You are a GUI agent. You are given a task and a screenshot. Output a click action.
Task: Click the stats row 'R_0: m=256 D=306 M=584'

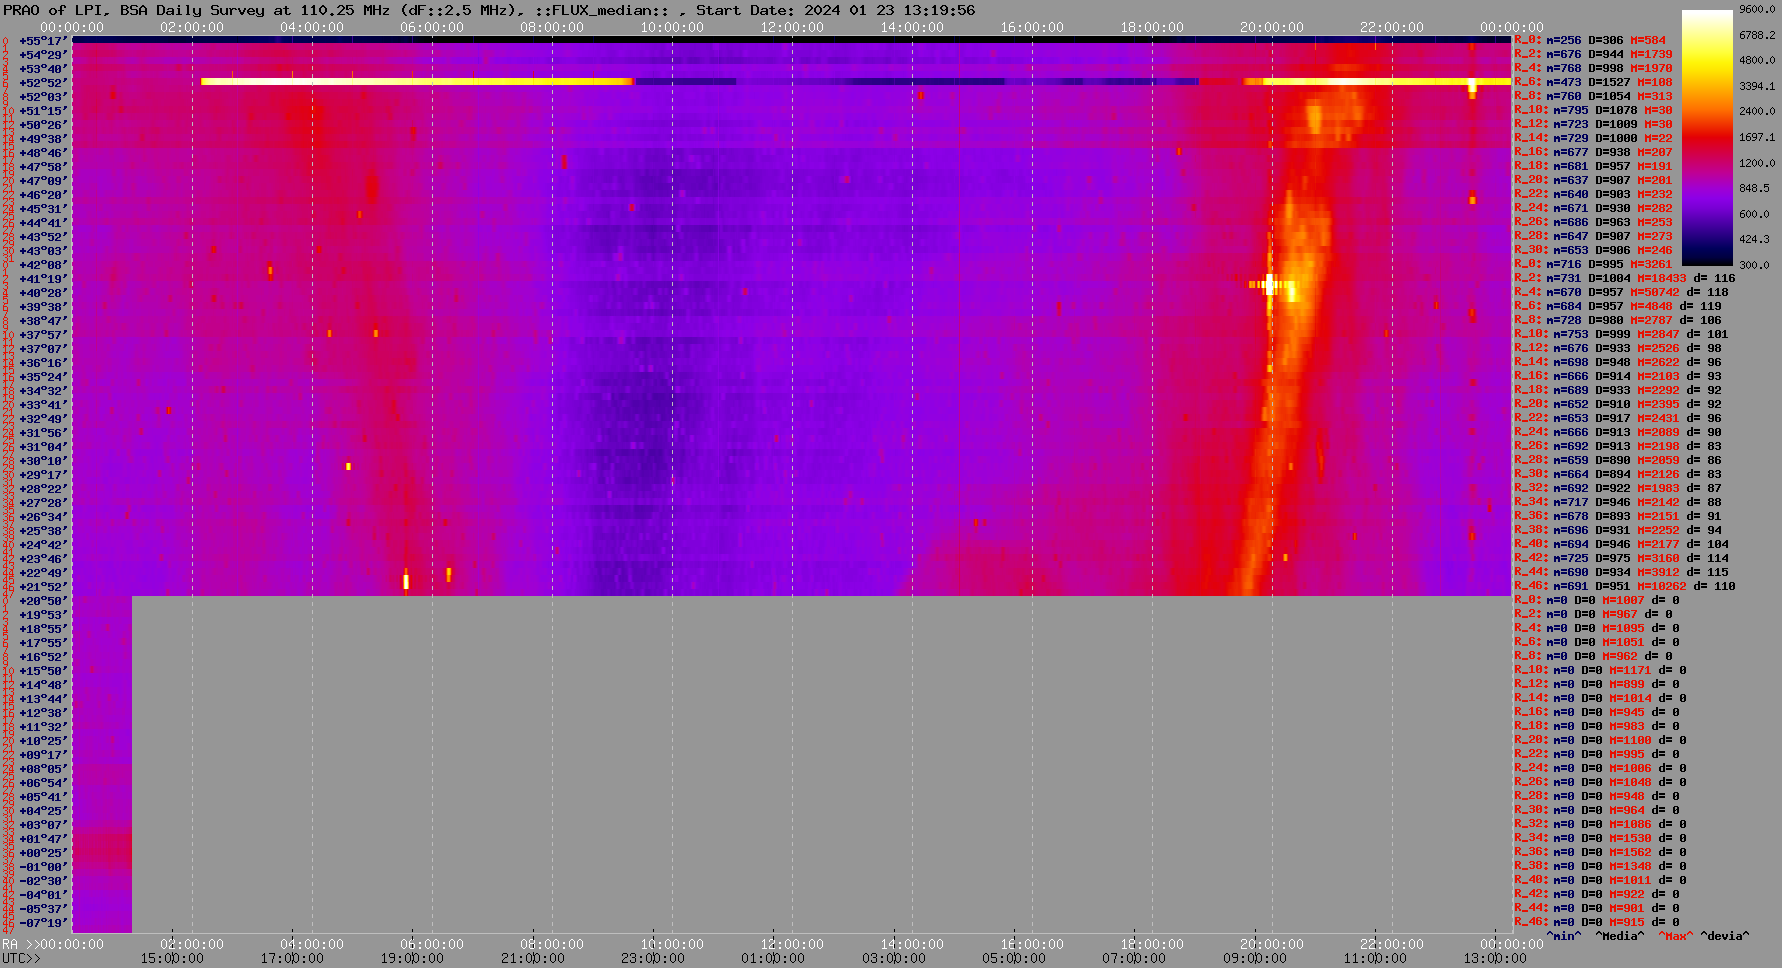pos(1589,41)
